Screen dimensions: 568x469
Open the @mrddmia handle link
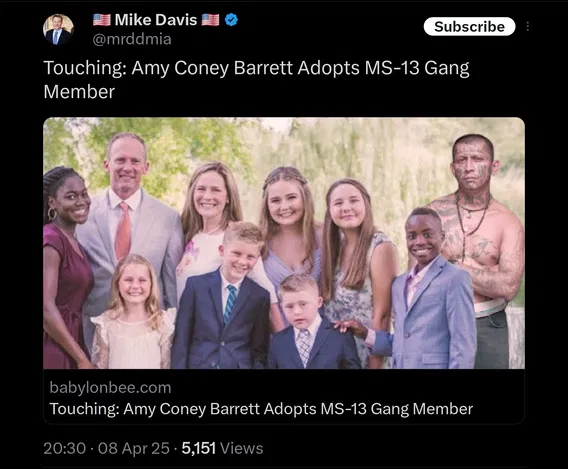click(132, 39)
